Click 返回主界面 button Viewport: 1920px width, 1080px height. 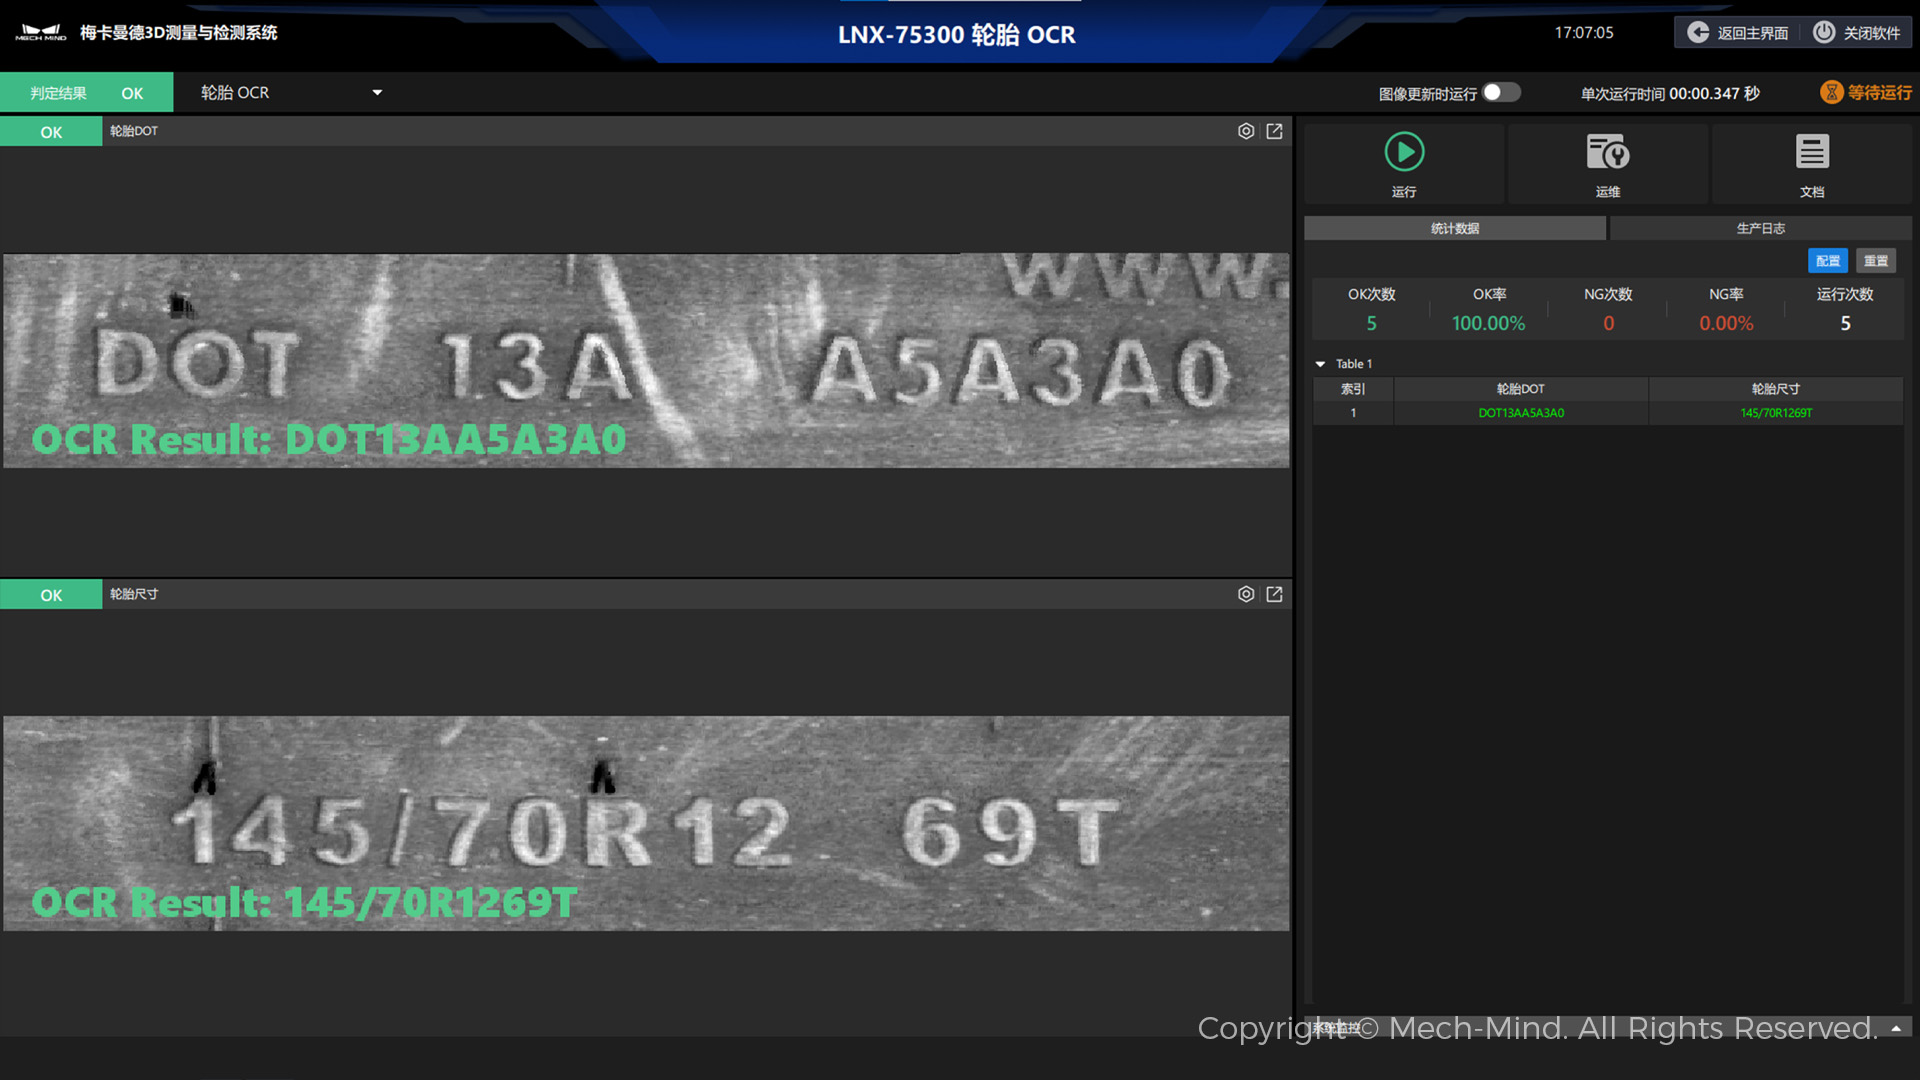tap(1739, 33)
